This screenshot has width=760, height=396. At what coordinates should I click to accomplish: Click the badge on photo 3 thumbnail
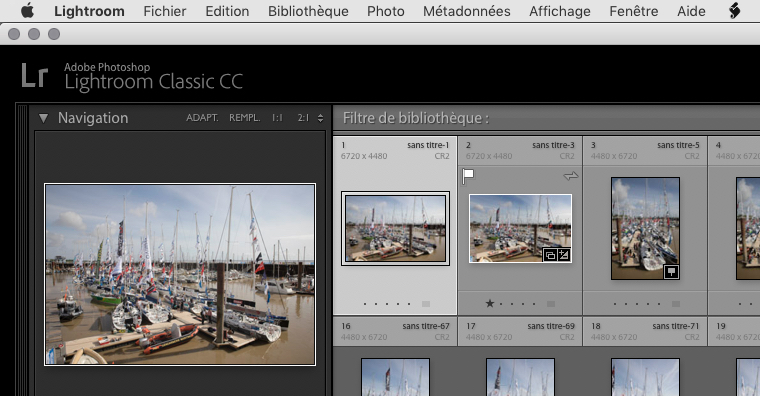click(671, 271)
